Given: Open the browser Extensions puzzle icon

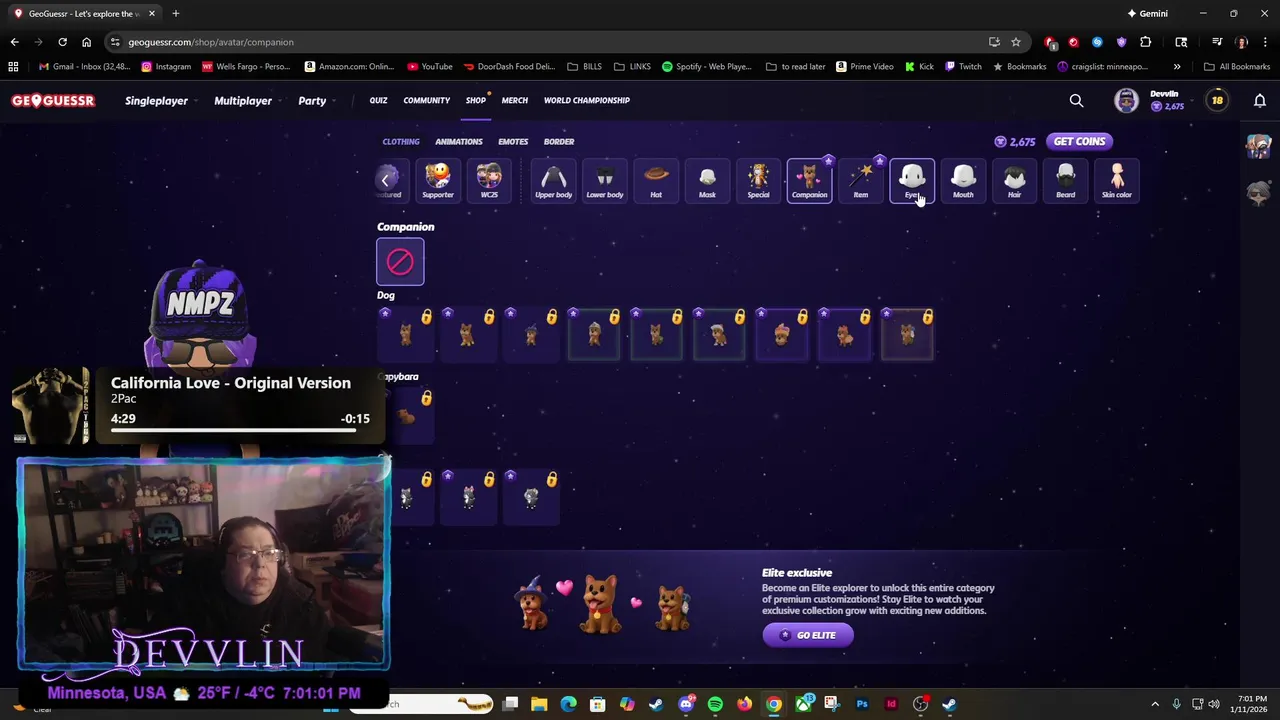Looking at the screenshot, I should click(1146, 42).
